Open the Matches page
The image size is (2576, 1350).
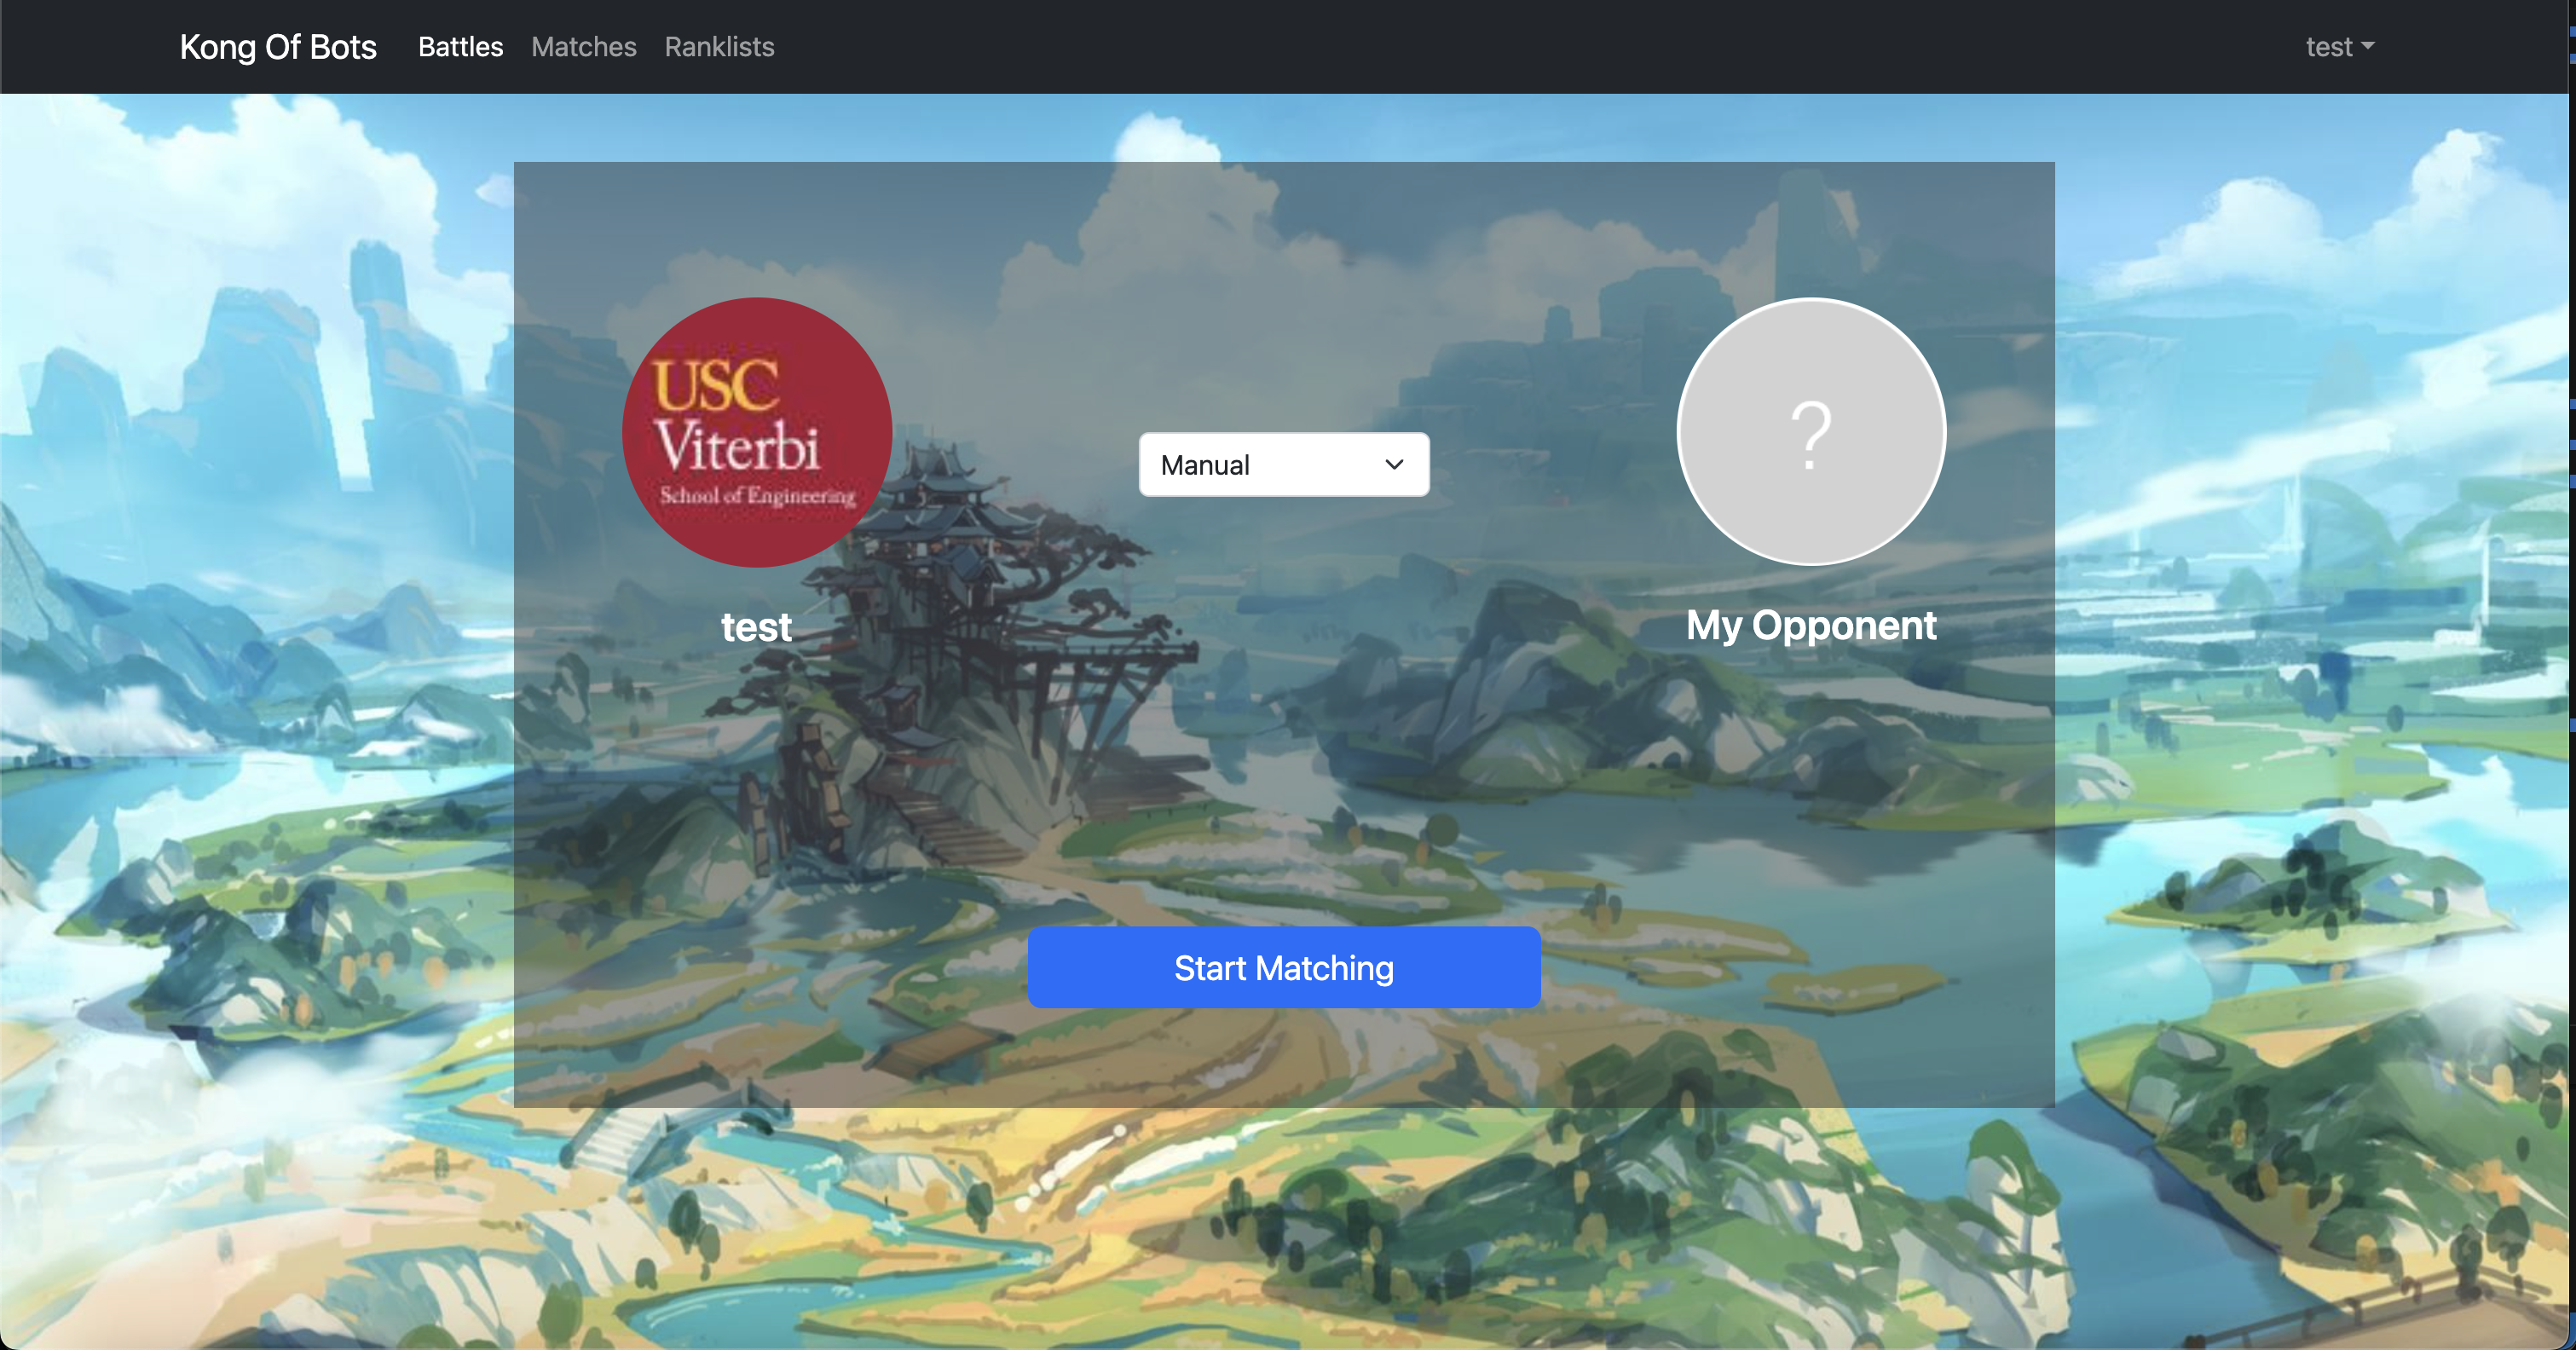point(583,46)
